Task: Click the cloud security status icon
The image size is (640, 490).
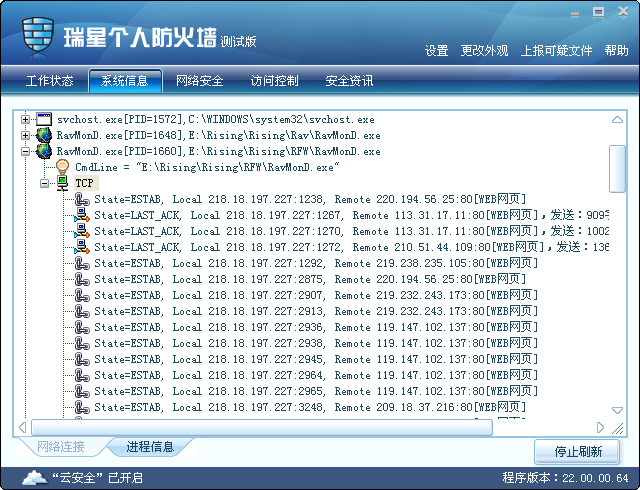Action: pyautogui.click(x=35, y=477)
